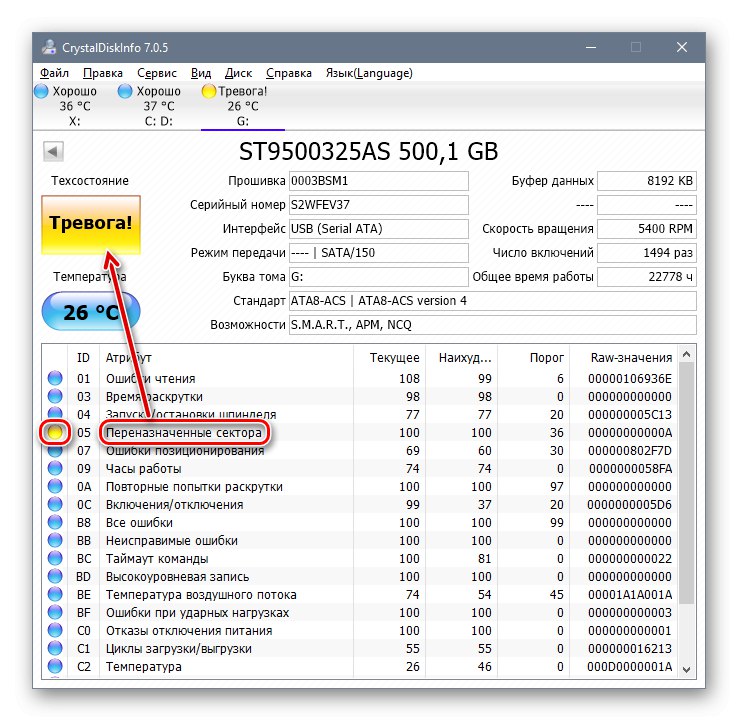This screenshot has width=738, height=721.
Task: Click the ID column header
Action: click(x=83, y=358)
